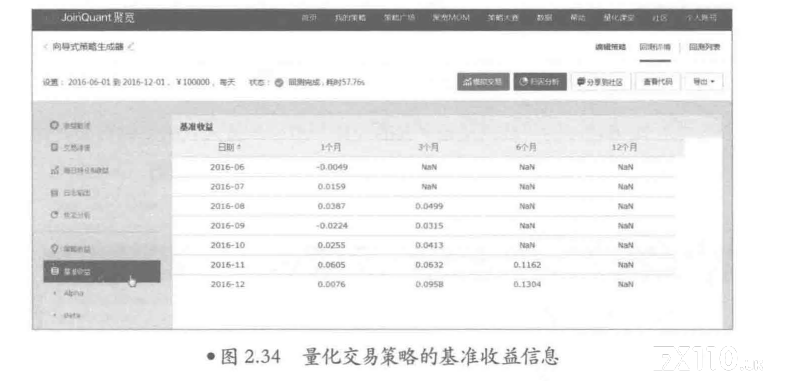
Task: Switch to the 回测列表 tab
Action: click(704, 47)
